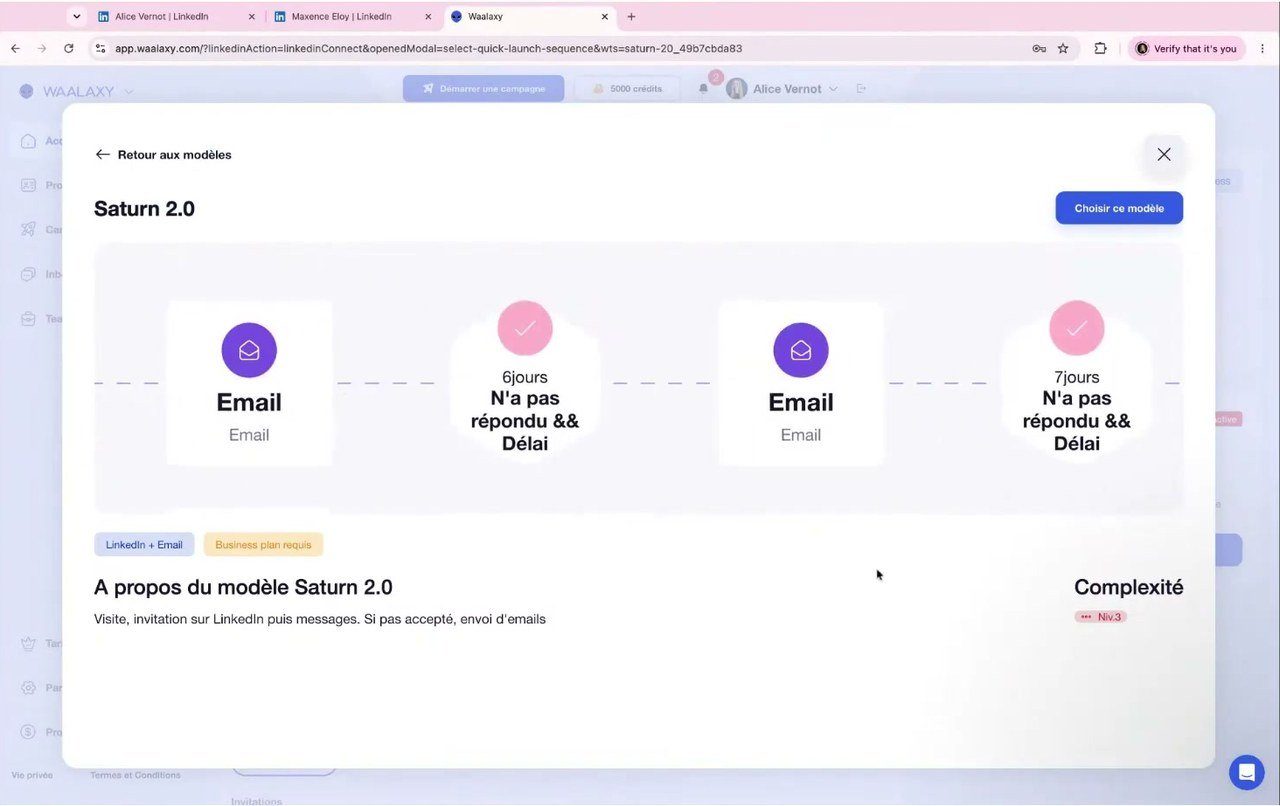Click the password key icon in address bar
This screenshot has height=806, width=1280.
(x=1039, y=48)
